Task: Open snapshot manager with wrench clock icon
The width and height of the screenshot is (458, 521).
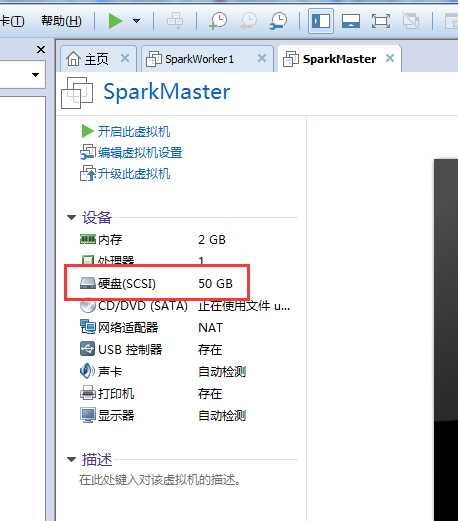Action: 278,21
